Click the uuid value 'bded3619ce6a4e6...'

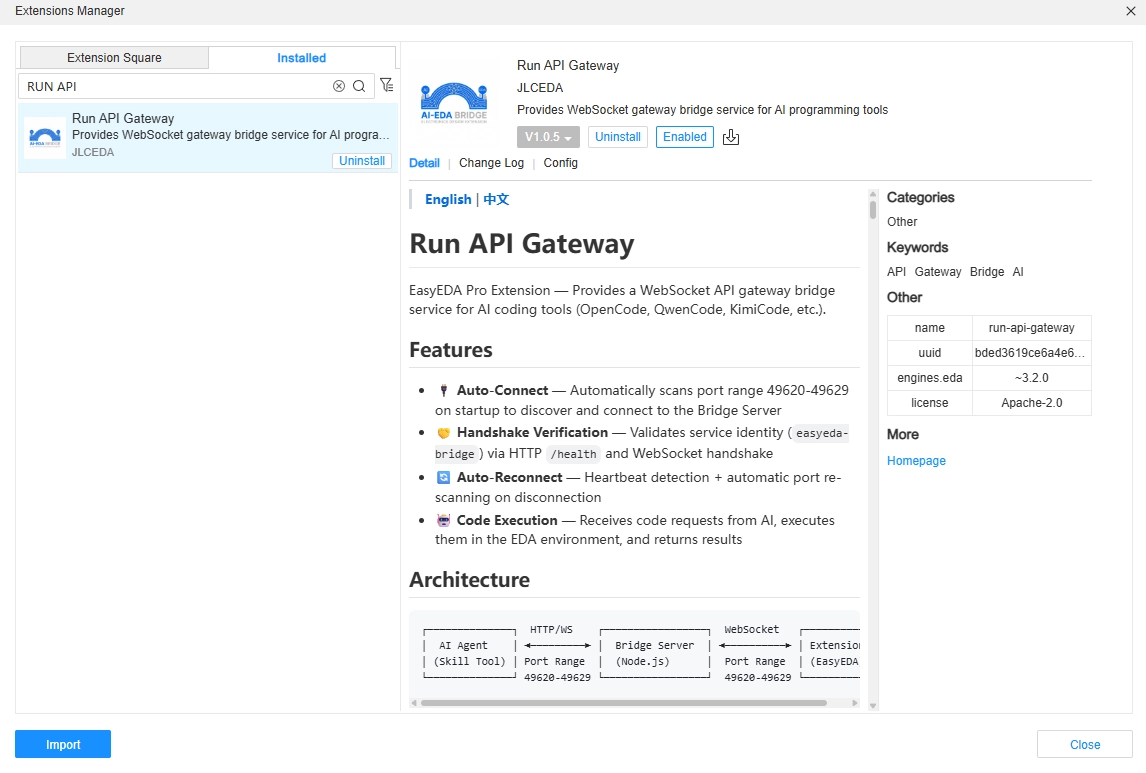tap(1031, 353)
